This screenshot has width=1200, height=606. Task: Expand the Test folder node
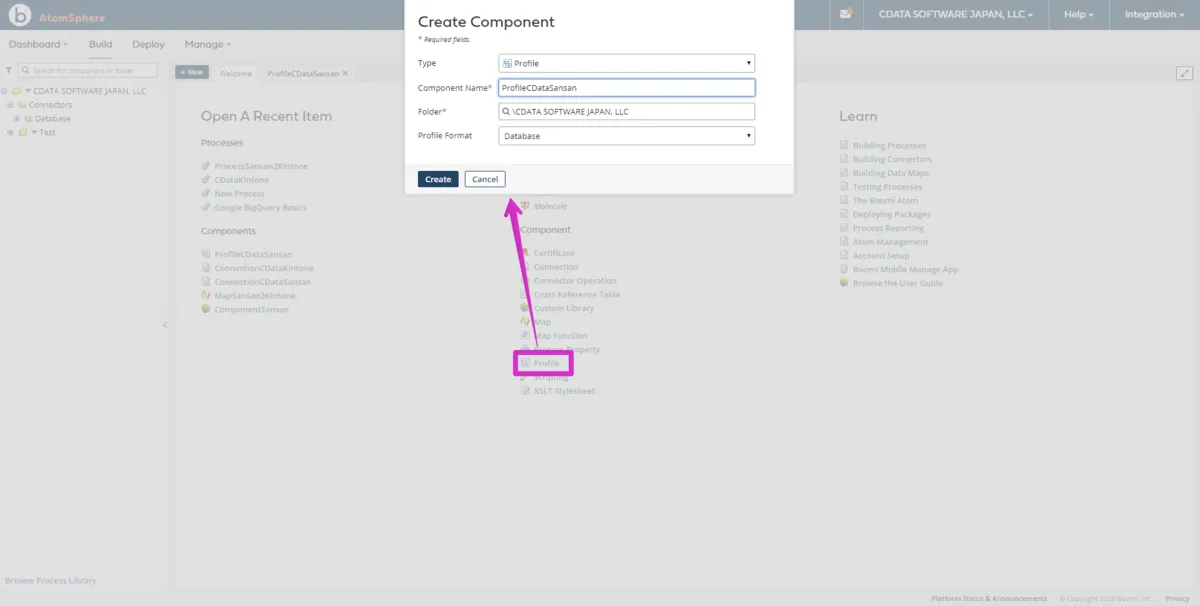point(9,132)
